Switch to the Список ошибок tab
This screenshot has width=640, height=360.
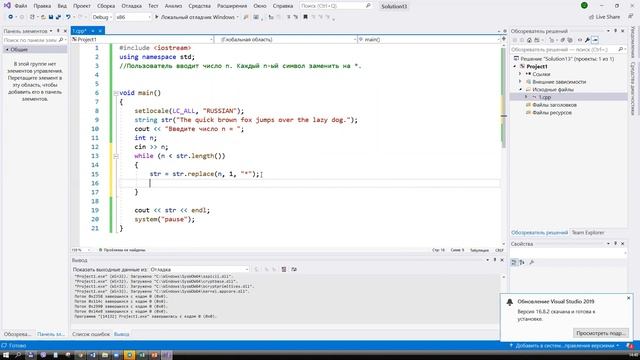pos(91,334)
